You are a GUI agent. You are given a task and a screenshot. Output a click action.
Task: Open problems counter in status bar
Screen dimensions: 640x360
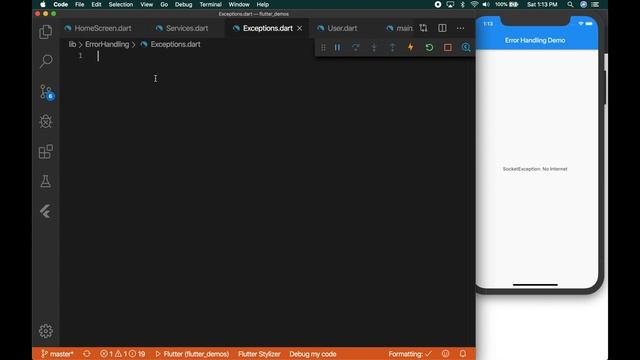click(x=122, y=354)
